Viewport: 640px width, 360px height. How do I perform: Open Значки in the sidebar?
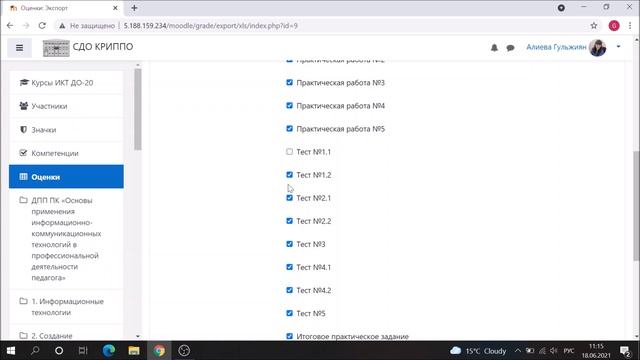coord(66,130)
